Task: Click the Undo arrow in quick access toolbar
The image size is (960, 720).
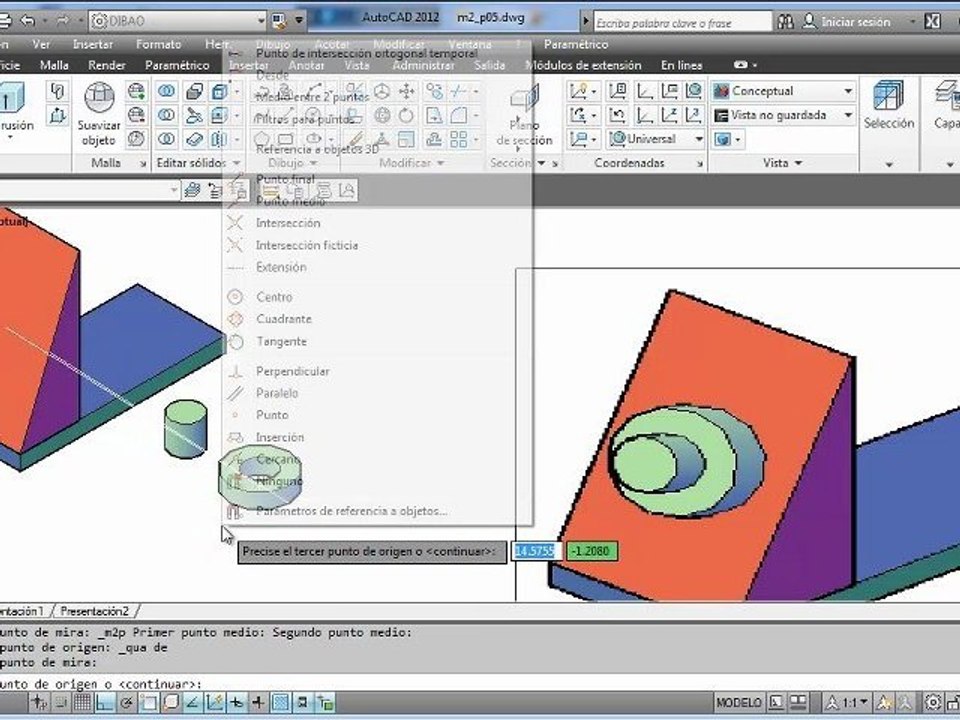Action: point(28,21)
